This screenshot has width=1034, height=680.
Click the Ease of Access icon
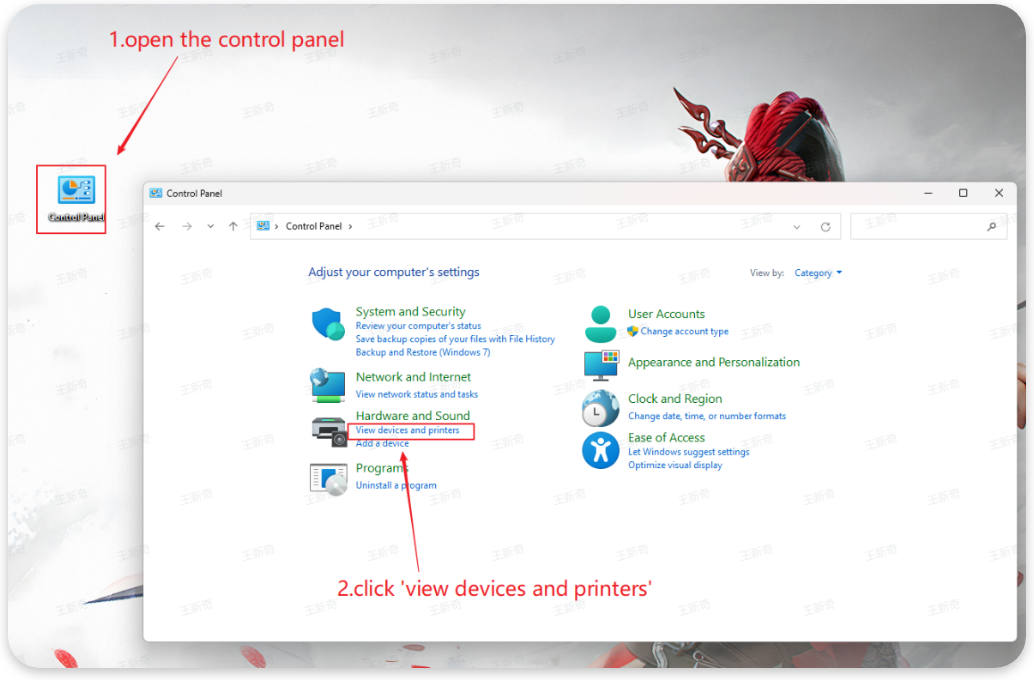point(600,450)
